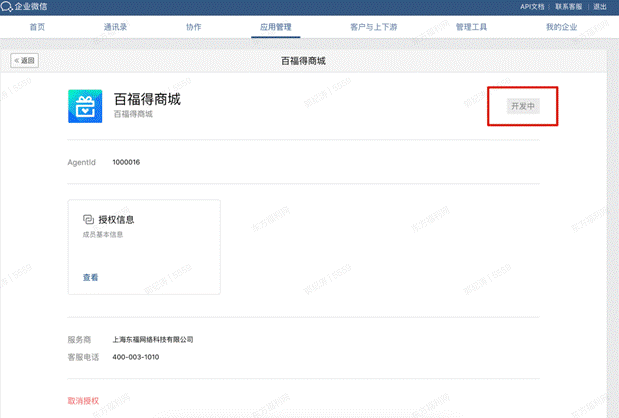
Task: Click the AgentId value 1000016
Action: tap(126, 162)
